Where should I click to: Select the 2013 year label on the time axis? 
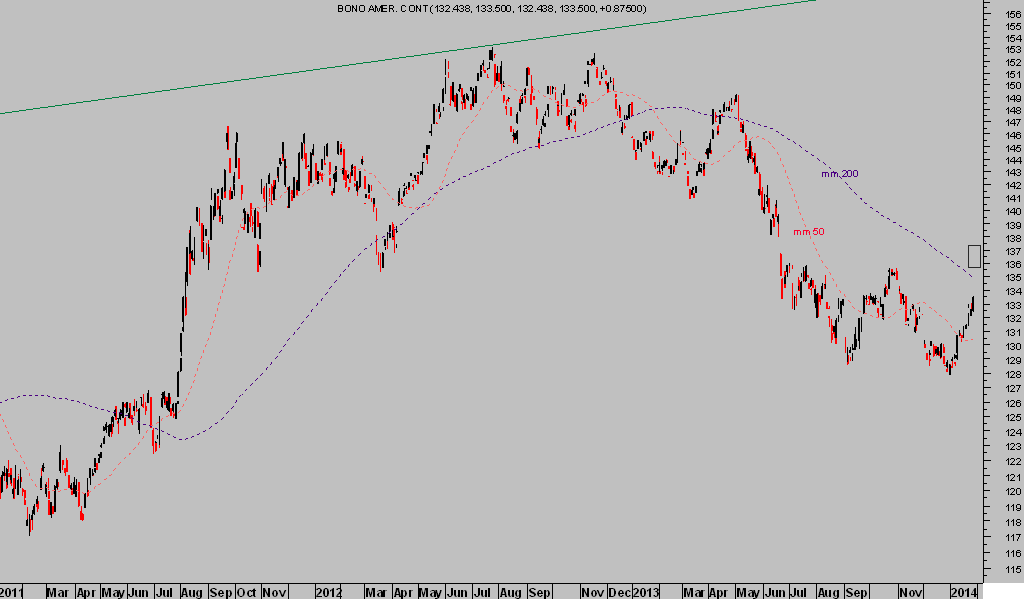pyautogui.click(x=642, y=591)
